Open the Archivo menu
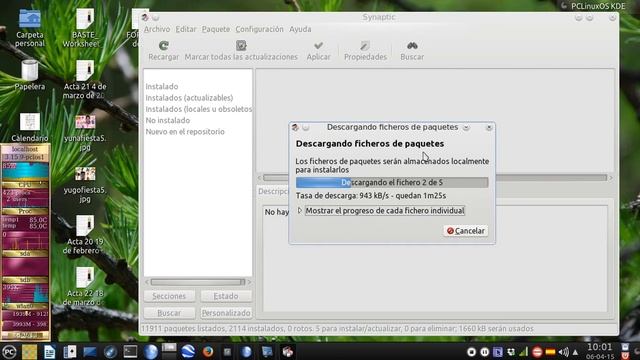 point(157,29)
